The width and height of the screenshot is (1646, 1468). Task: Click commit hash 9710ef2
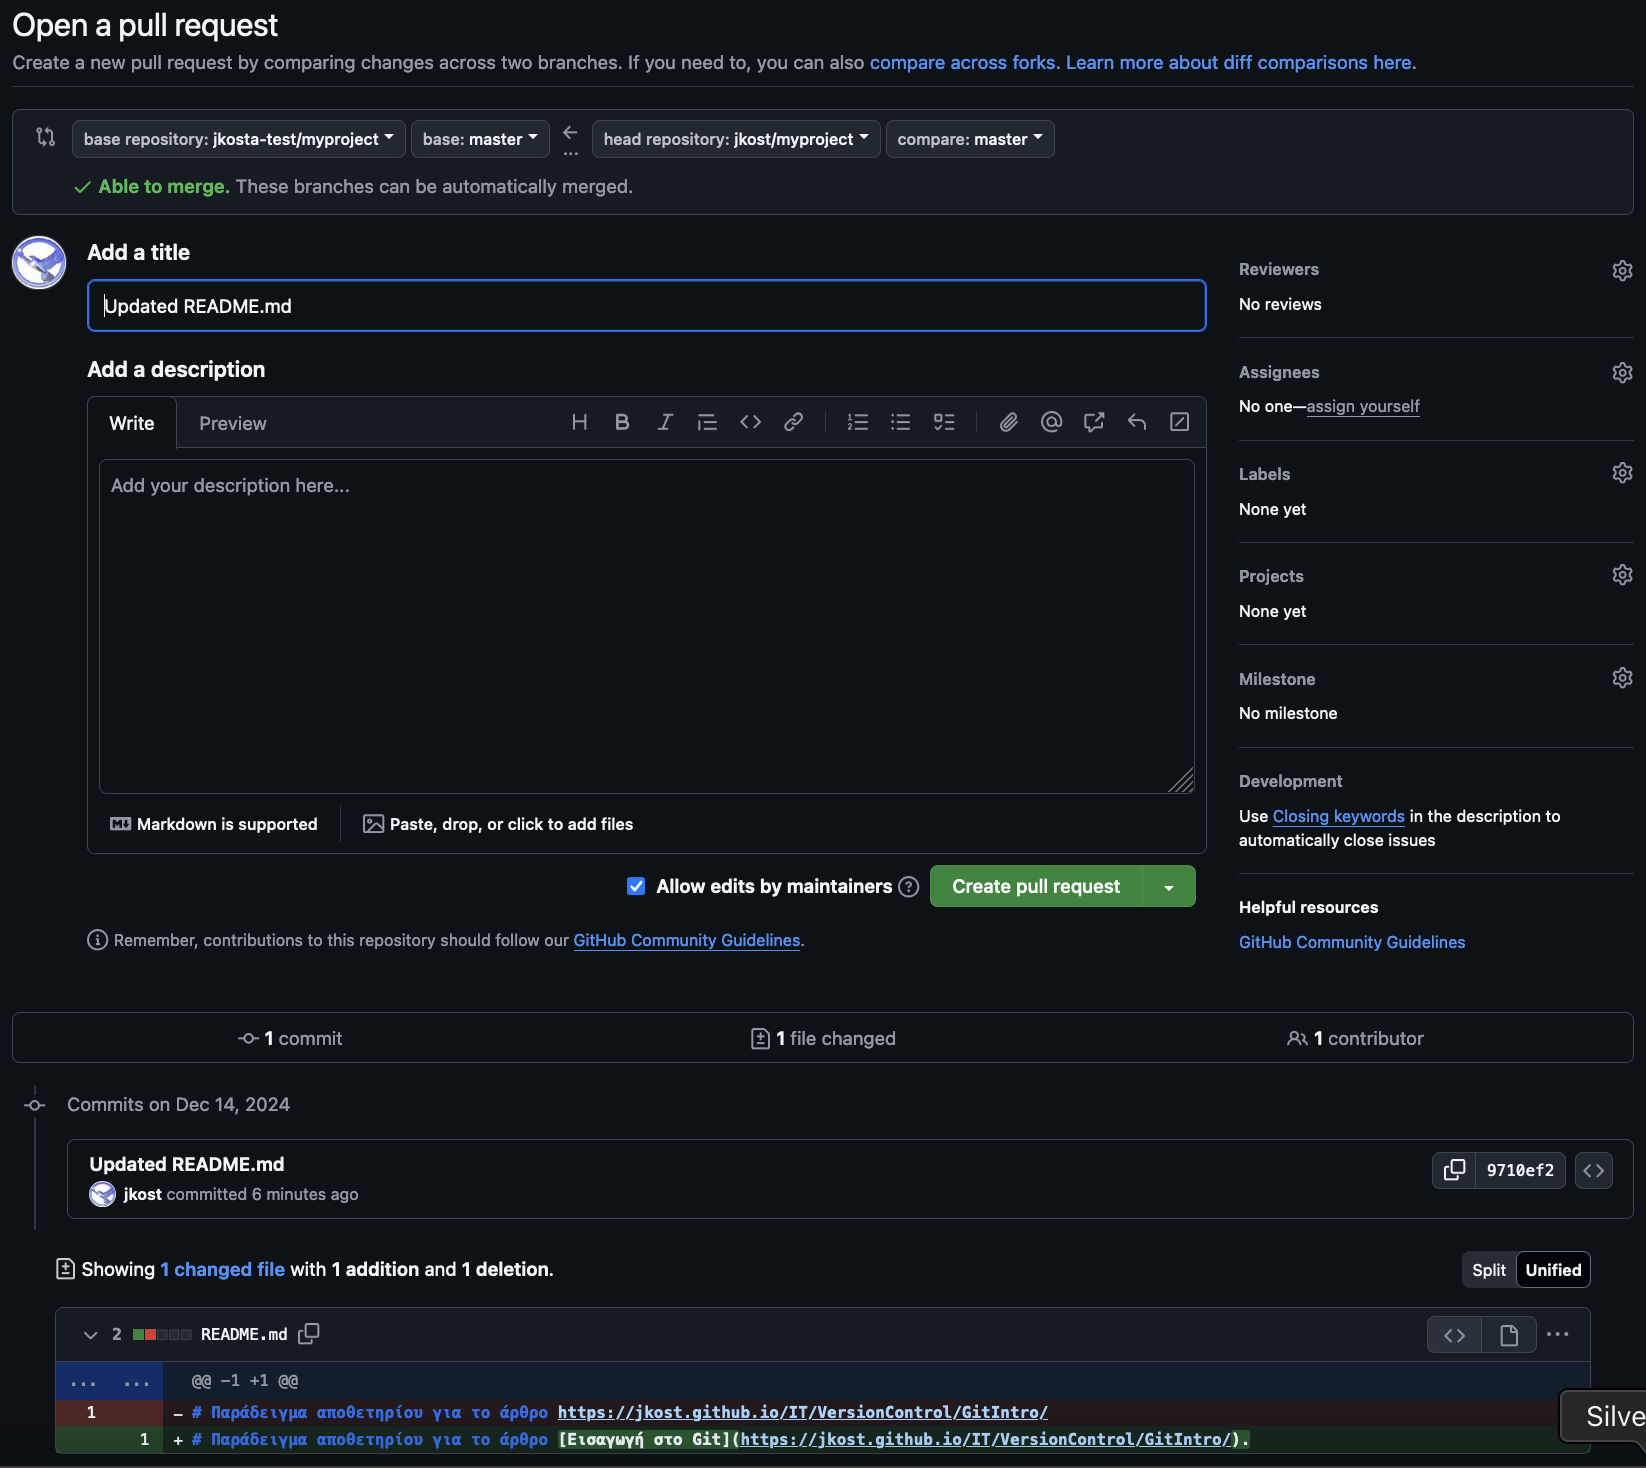pos(1520,1170)
